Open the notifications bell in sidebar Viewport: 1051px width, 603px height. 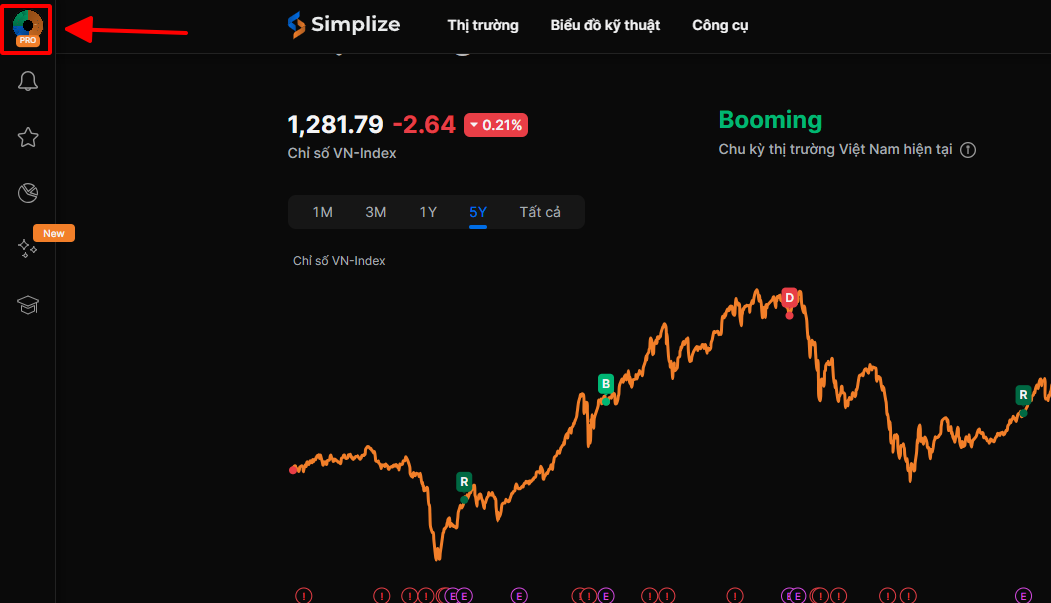(x=28, y=82)
